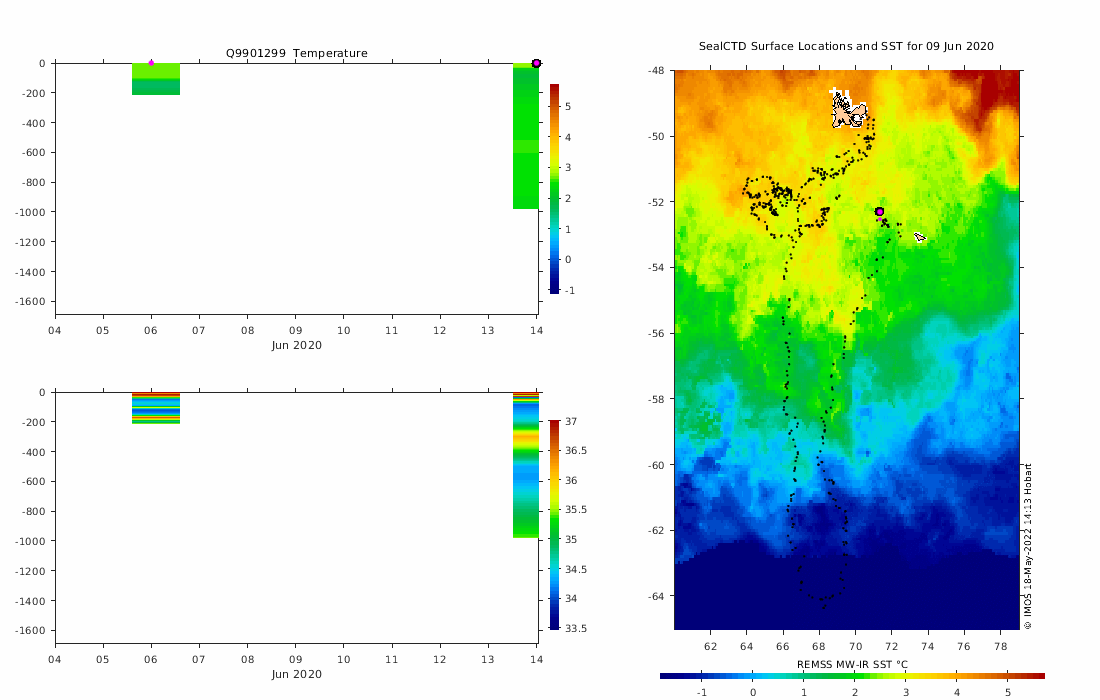The width and height of the screenshot is (1100, 700).
Task: Click the '34.5' value on the salinity colorbar
Action: coord(576,570)
